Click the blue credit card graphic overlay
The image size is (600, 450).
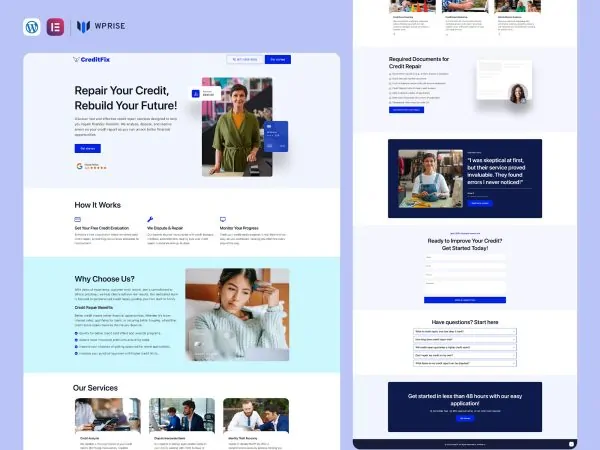276,137
